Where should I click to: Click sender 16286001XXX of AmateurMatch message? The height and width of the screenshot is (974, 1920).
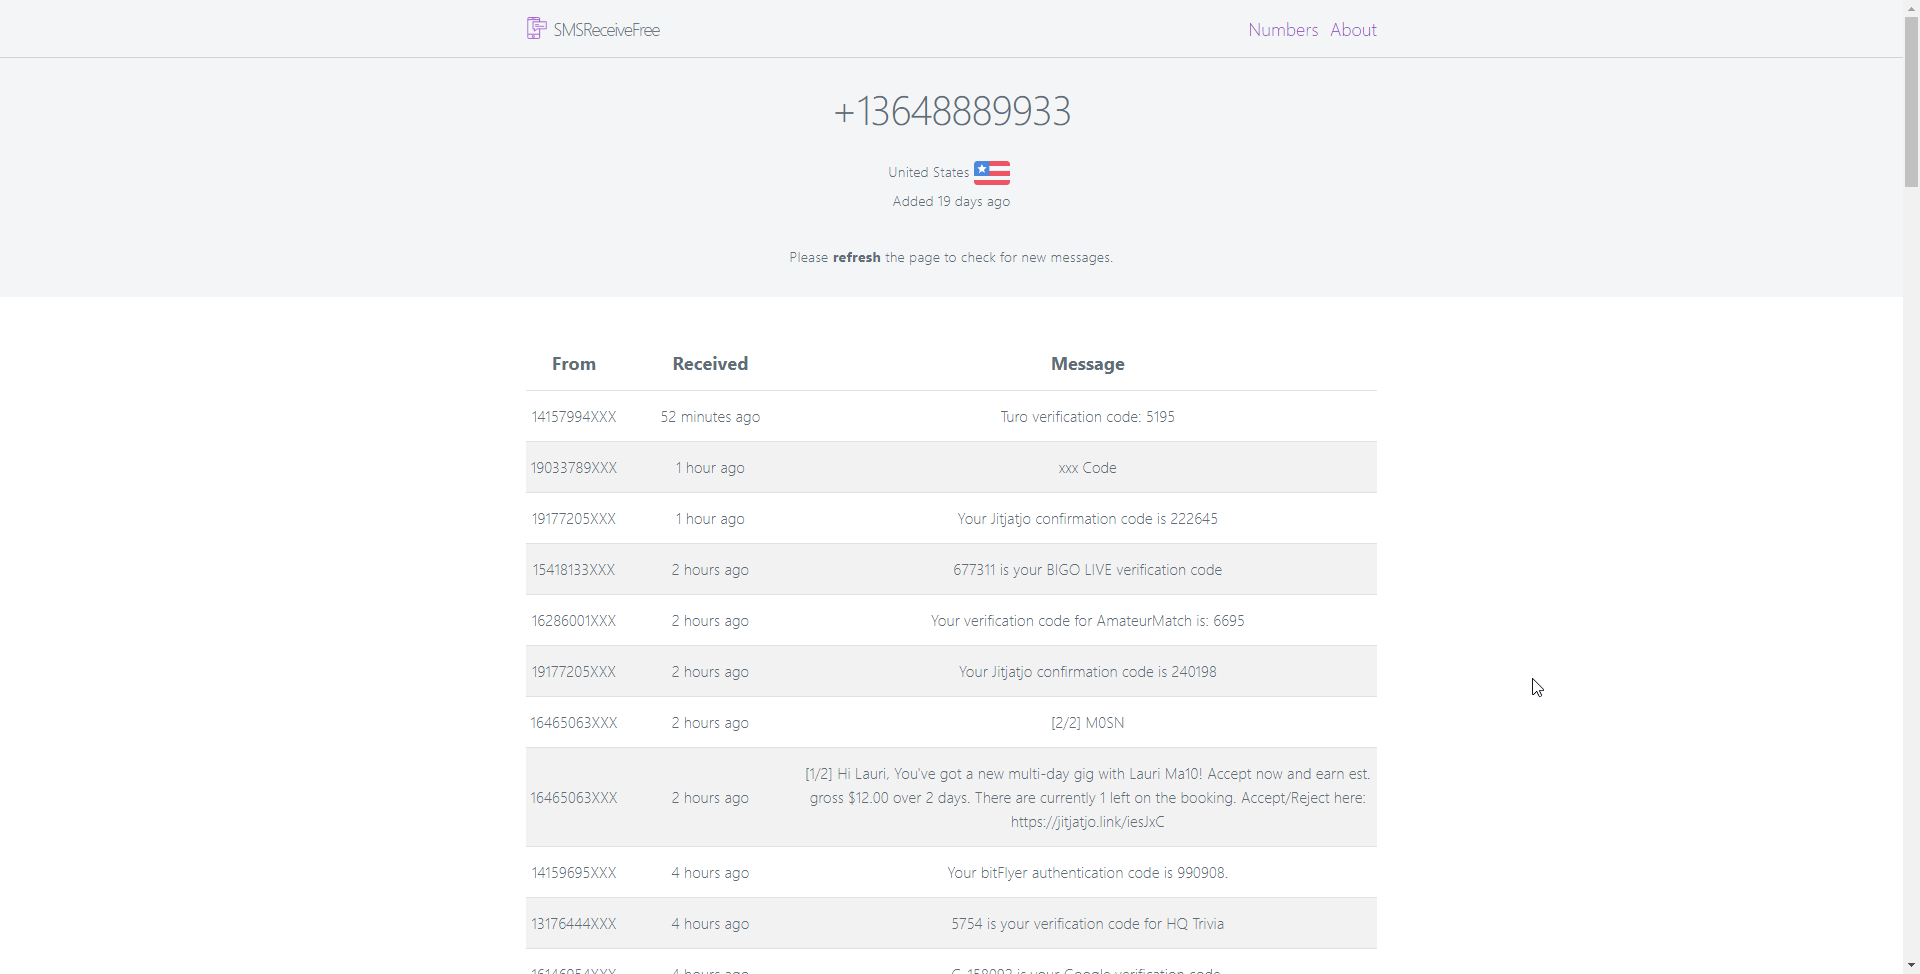click(573, 620)
